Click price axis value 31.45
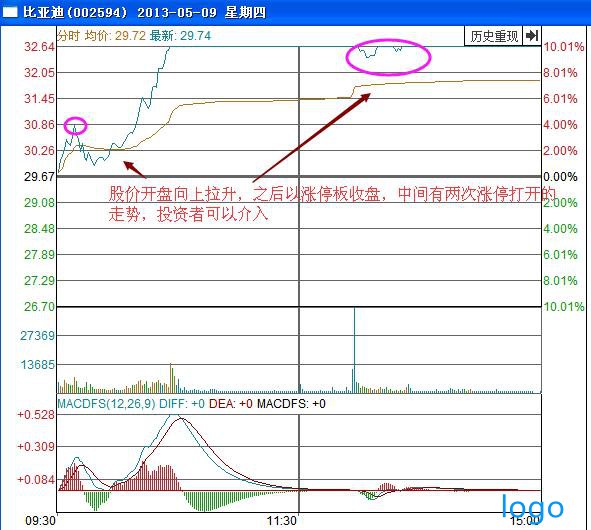 [39, 99]
